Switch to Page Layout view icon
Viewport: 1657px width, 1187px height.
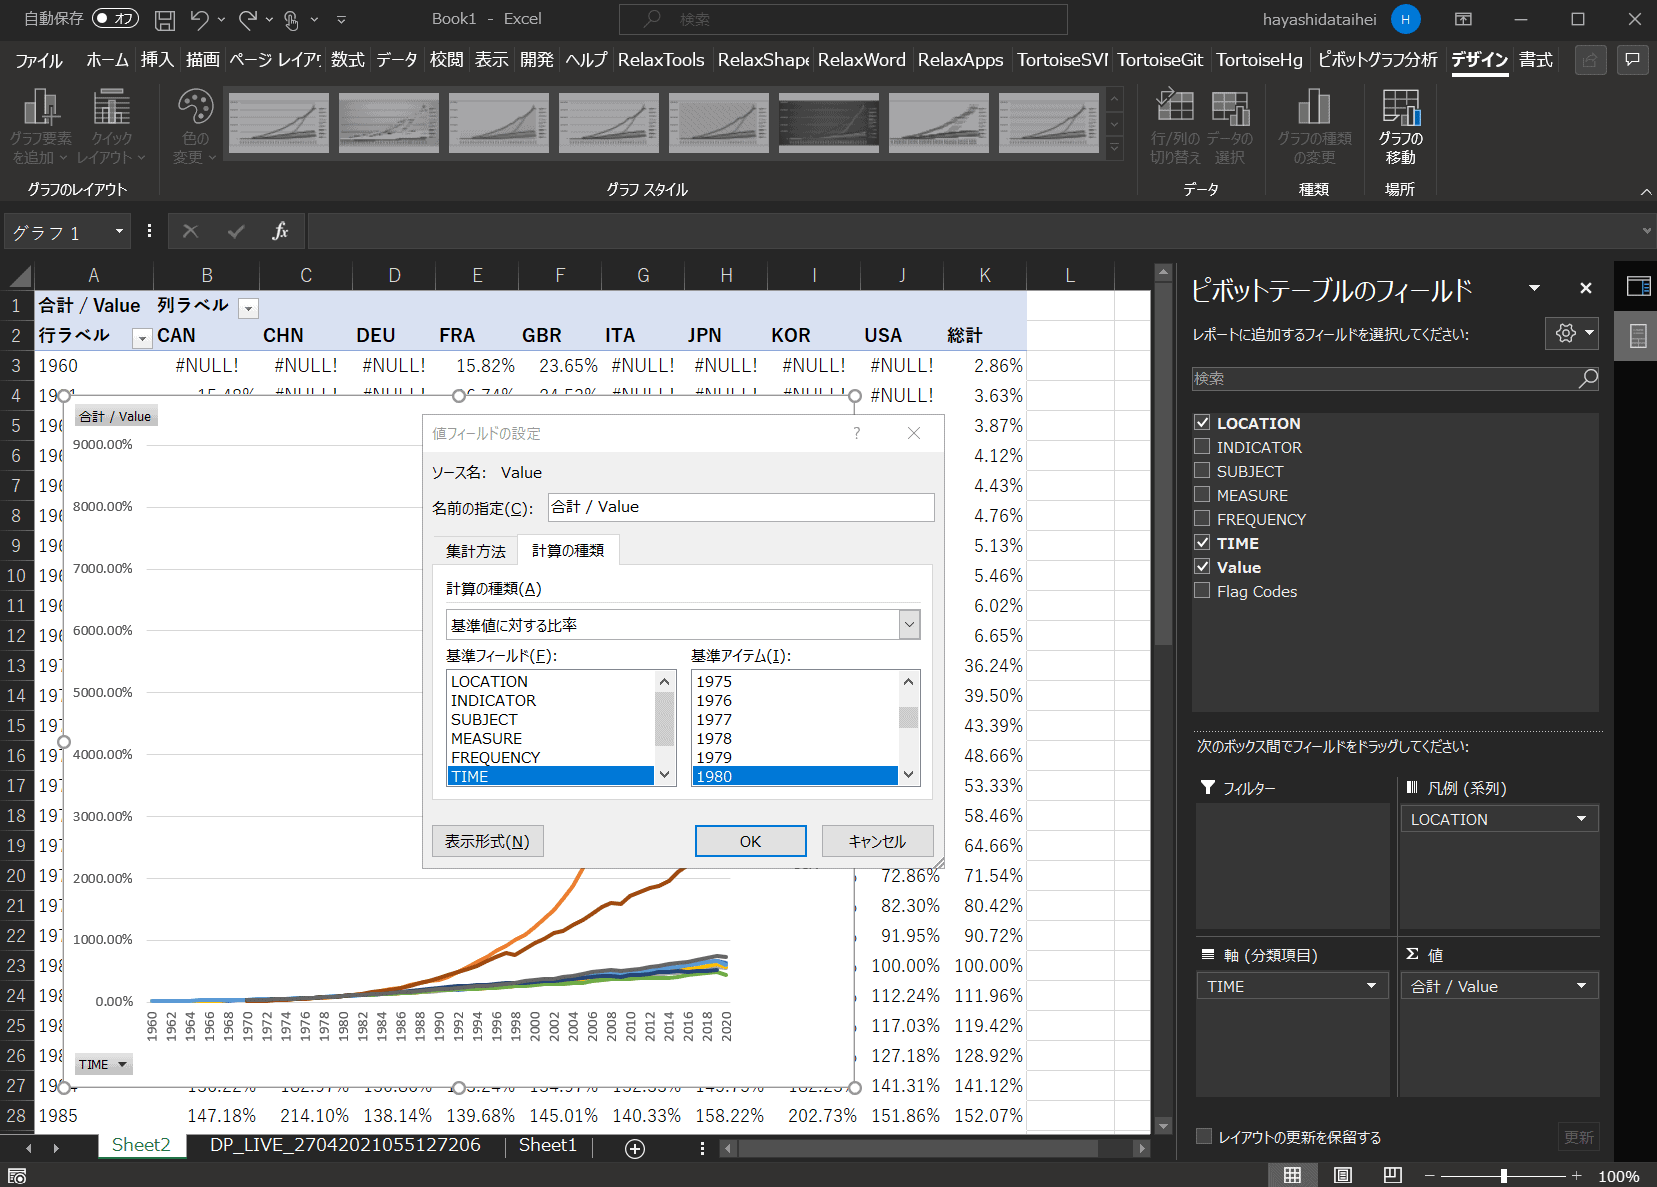(x=1343, y=1175)
